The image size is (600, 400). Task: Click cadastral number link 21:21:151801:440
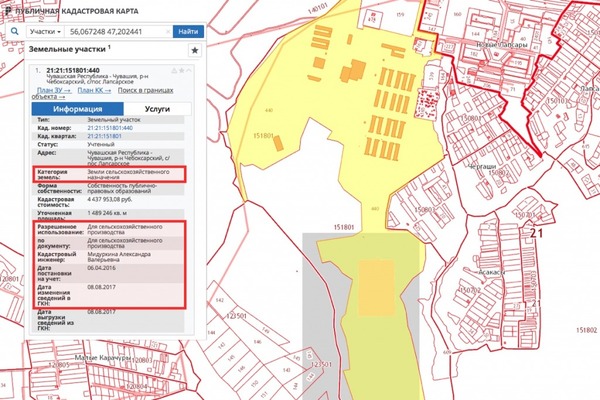click(114, 128)
